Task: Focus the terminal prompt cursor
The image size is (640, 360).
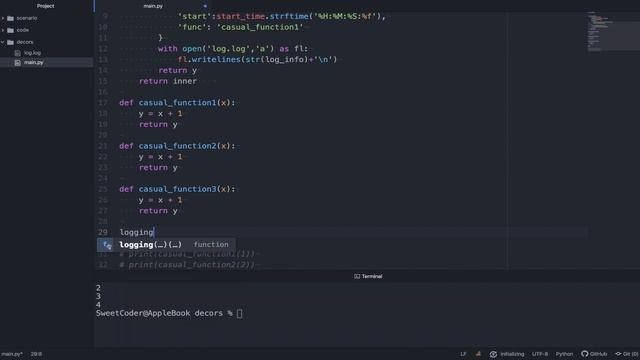Action: [239, 313]
